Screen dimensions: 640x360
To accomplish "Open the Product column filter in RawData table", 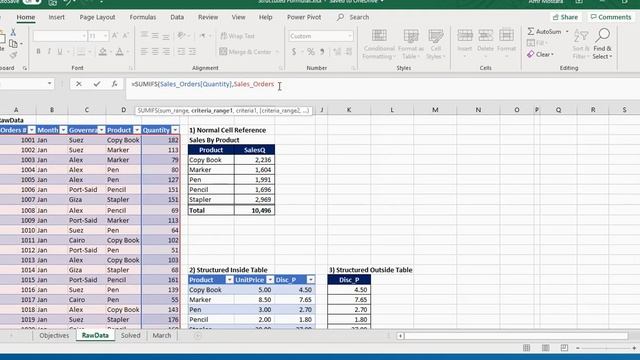I will pos(137,130).
